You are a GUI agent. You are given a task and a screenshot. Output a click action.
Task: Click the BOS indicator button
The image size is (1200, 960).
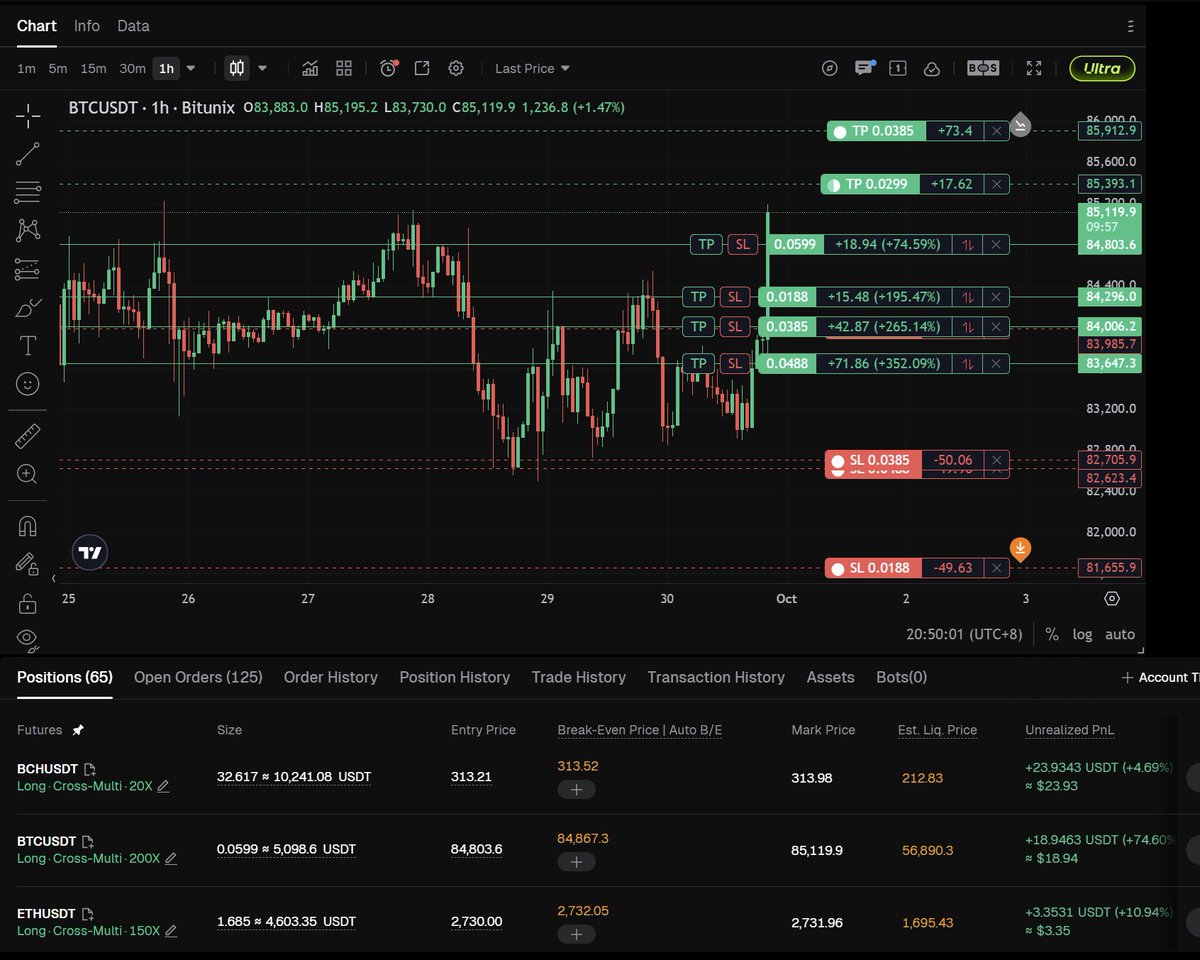[982, 68]
